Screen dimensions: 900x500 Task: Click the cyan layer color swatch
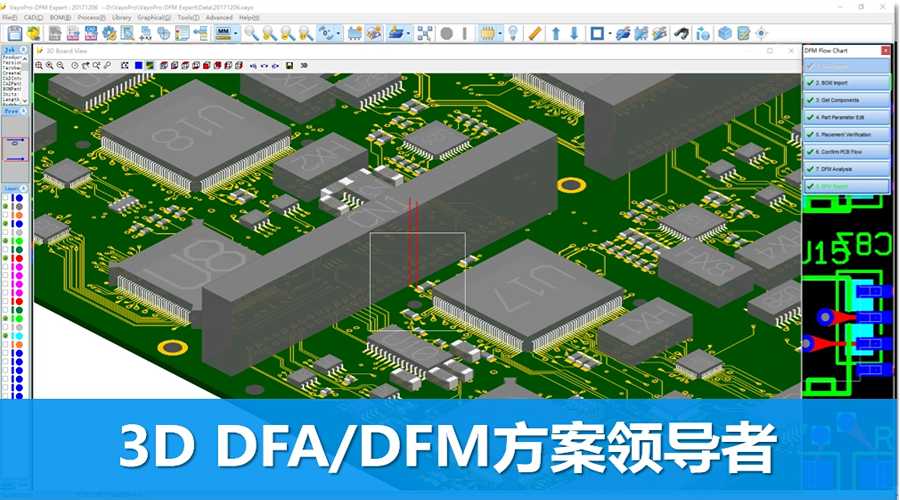[19, 336]
